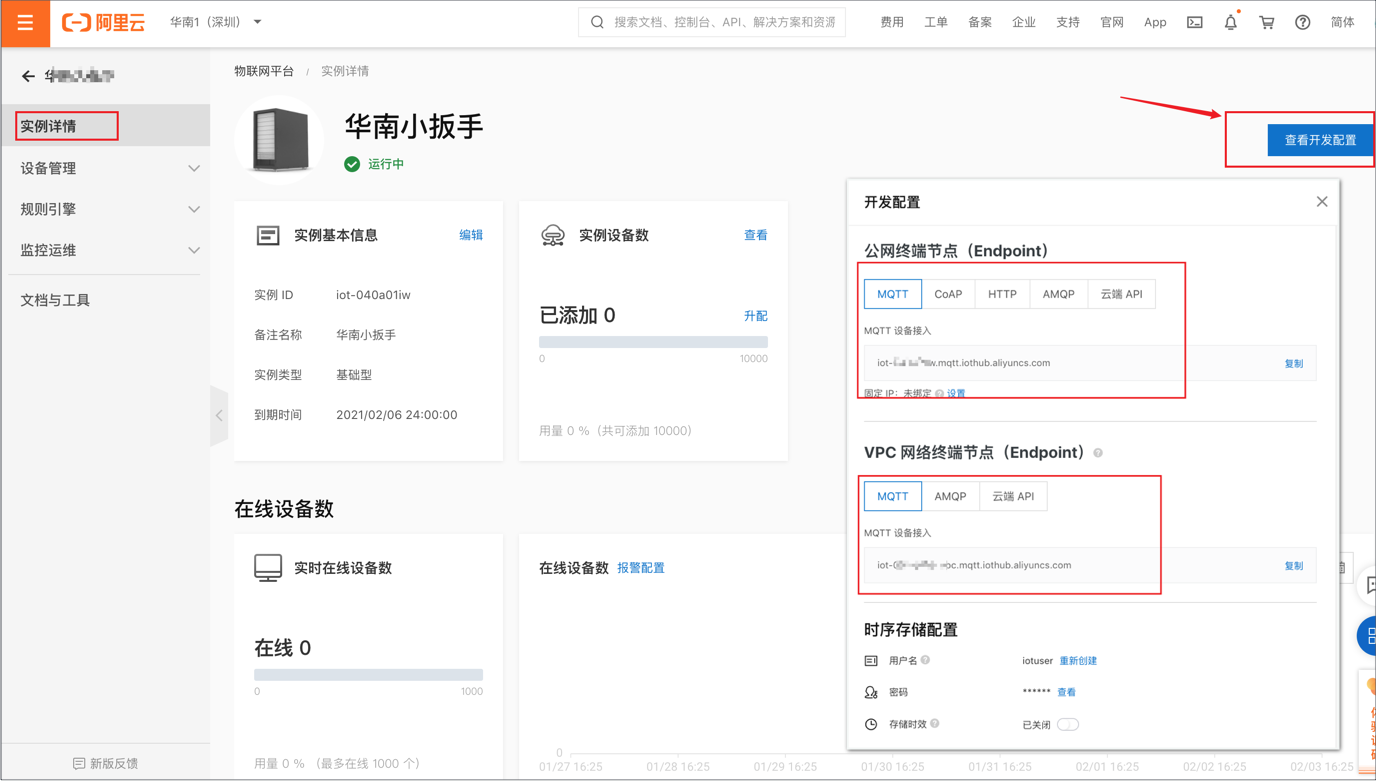This screenshot has height=781, width=1376.
Task: Toggle the 存储时效 switch
Action: click(x=1068, y=725)
